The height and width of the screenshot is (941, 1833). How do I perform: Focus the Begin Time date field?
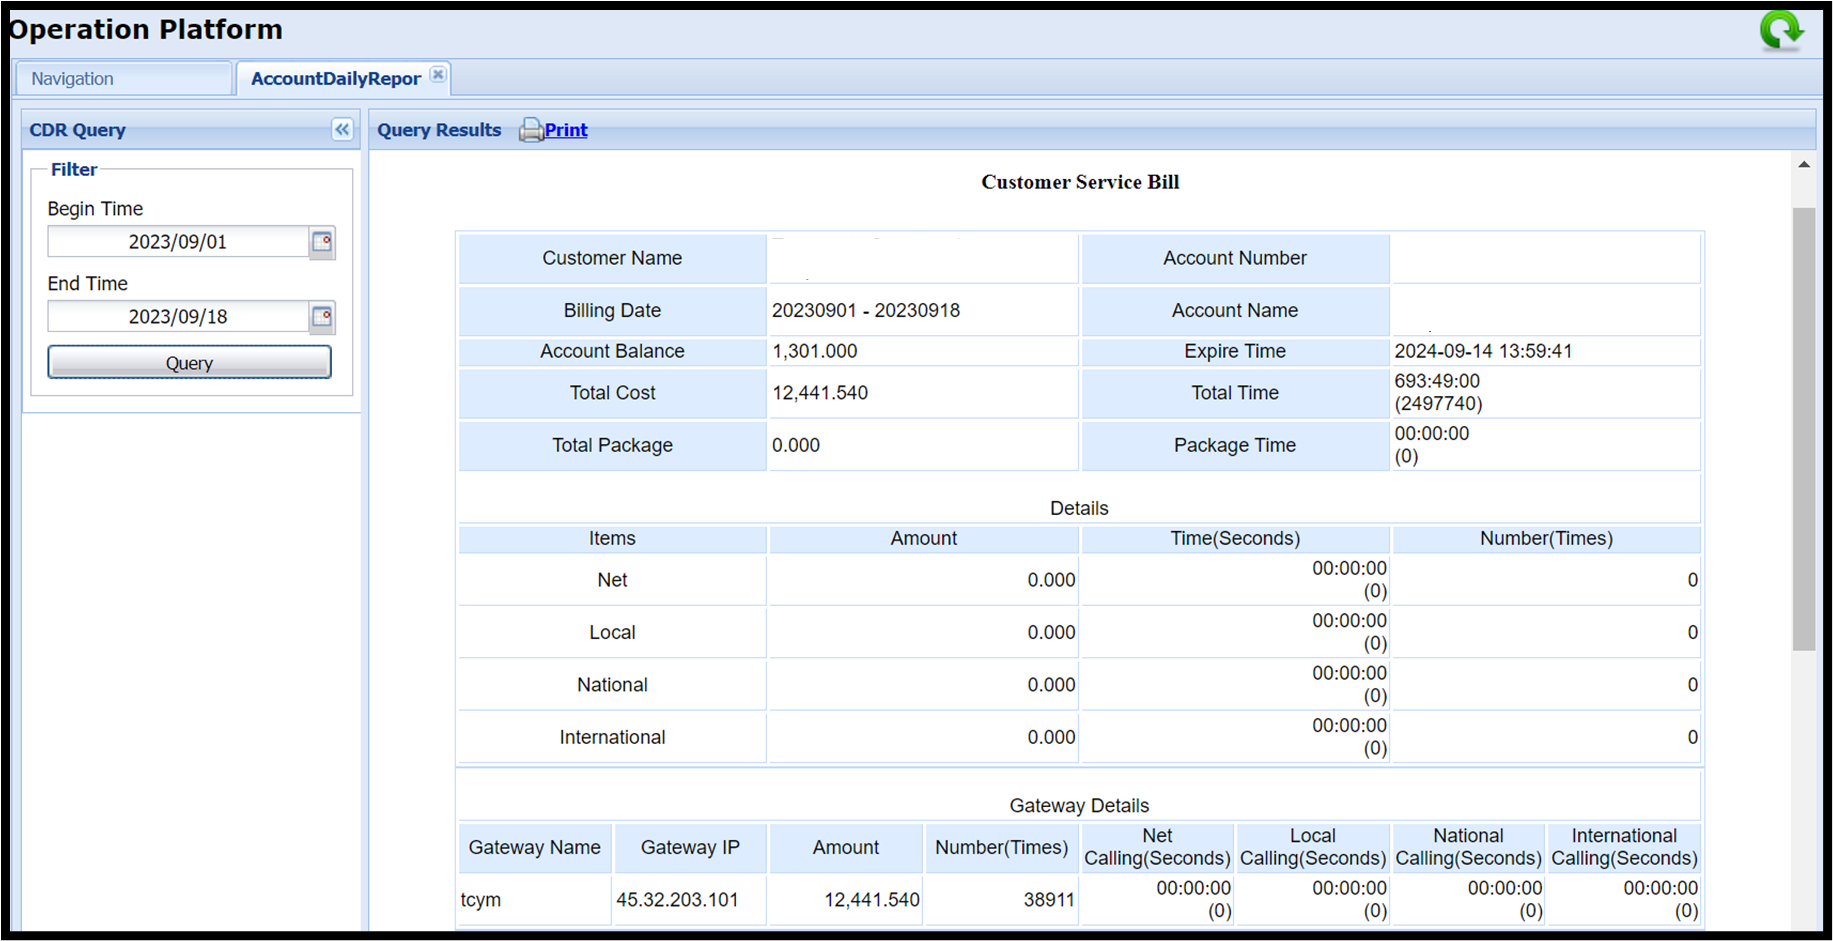[178, 242]
